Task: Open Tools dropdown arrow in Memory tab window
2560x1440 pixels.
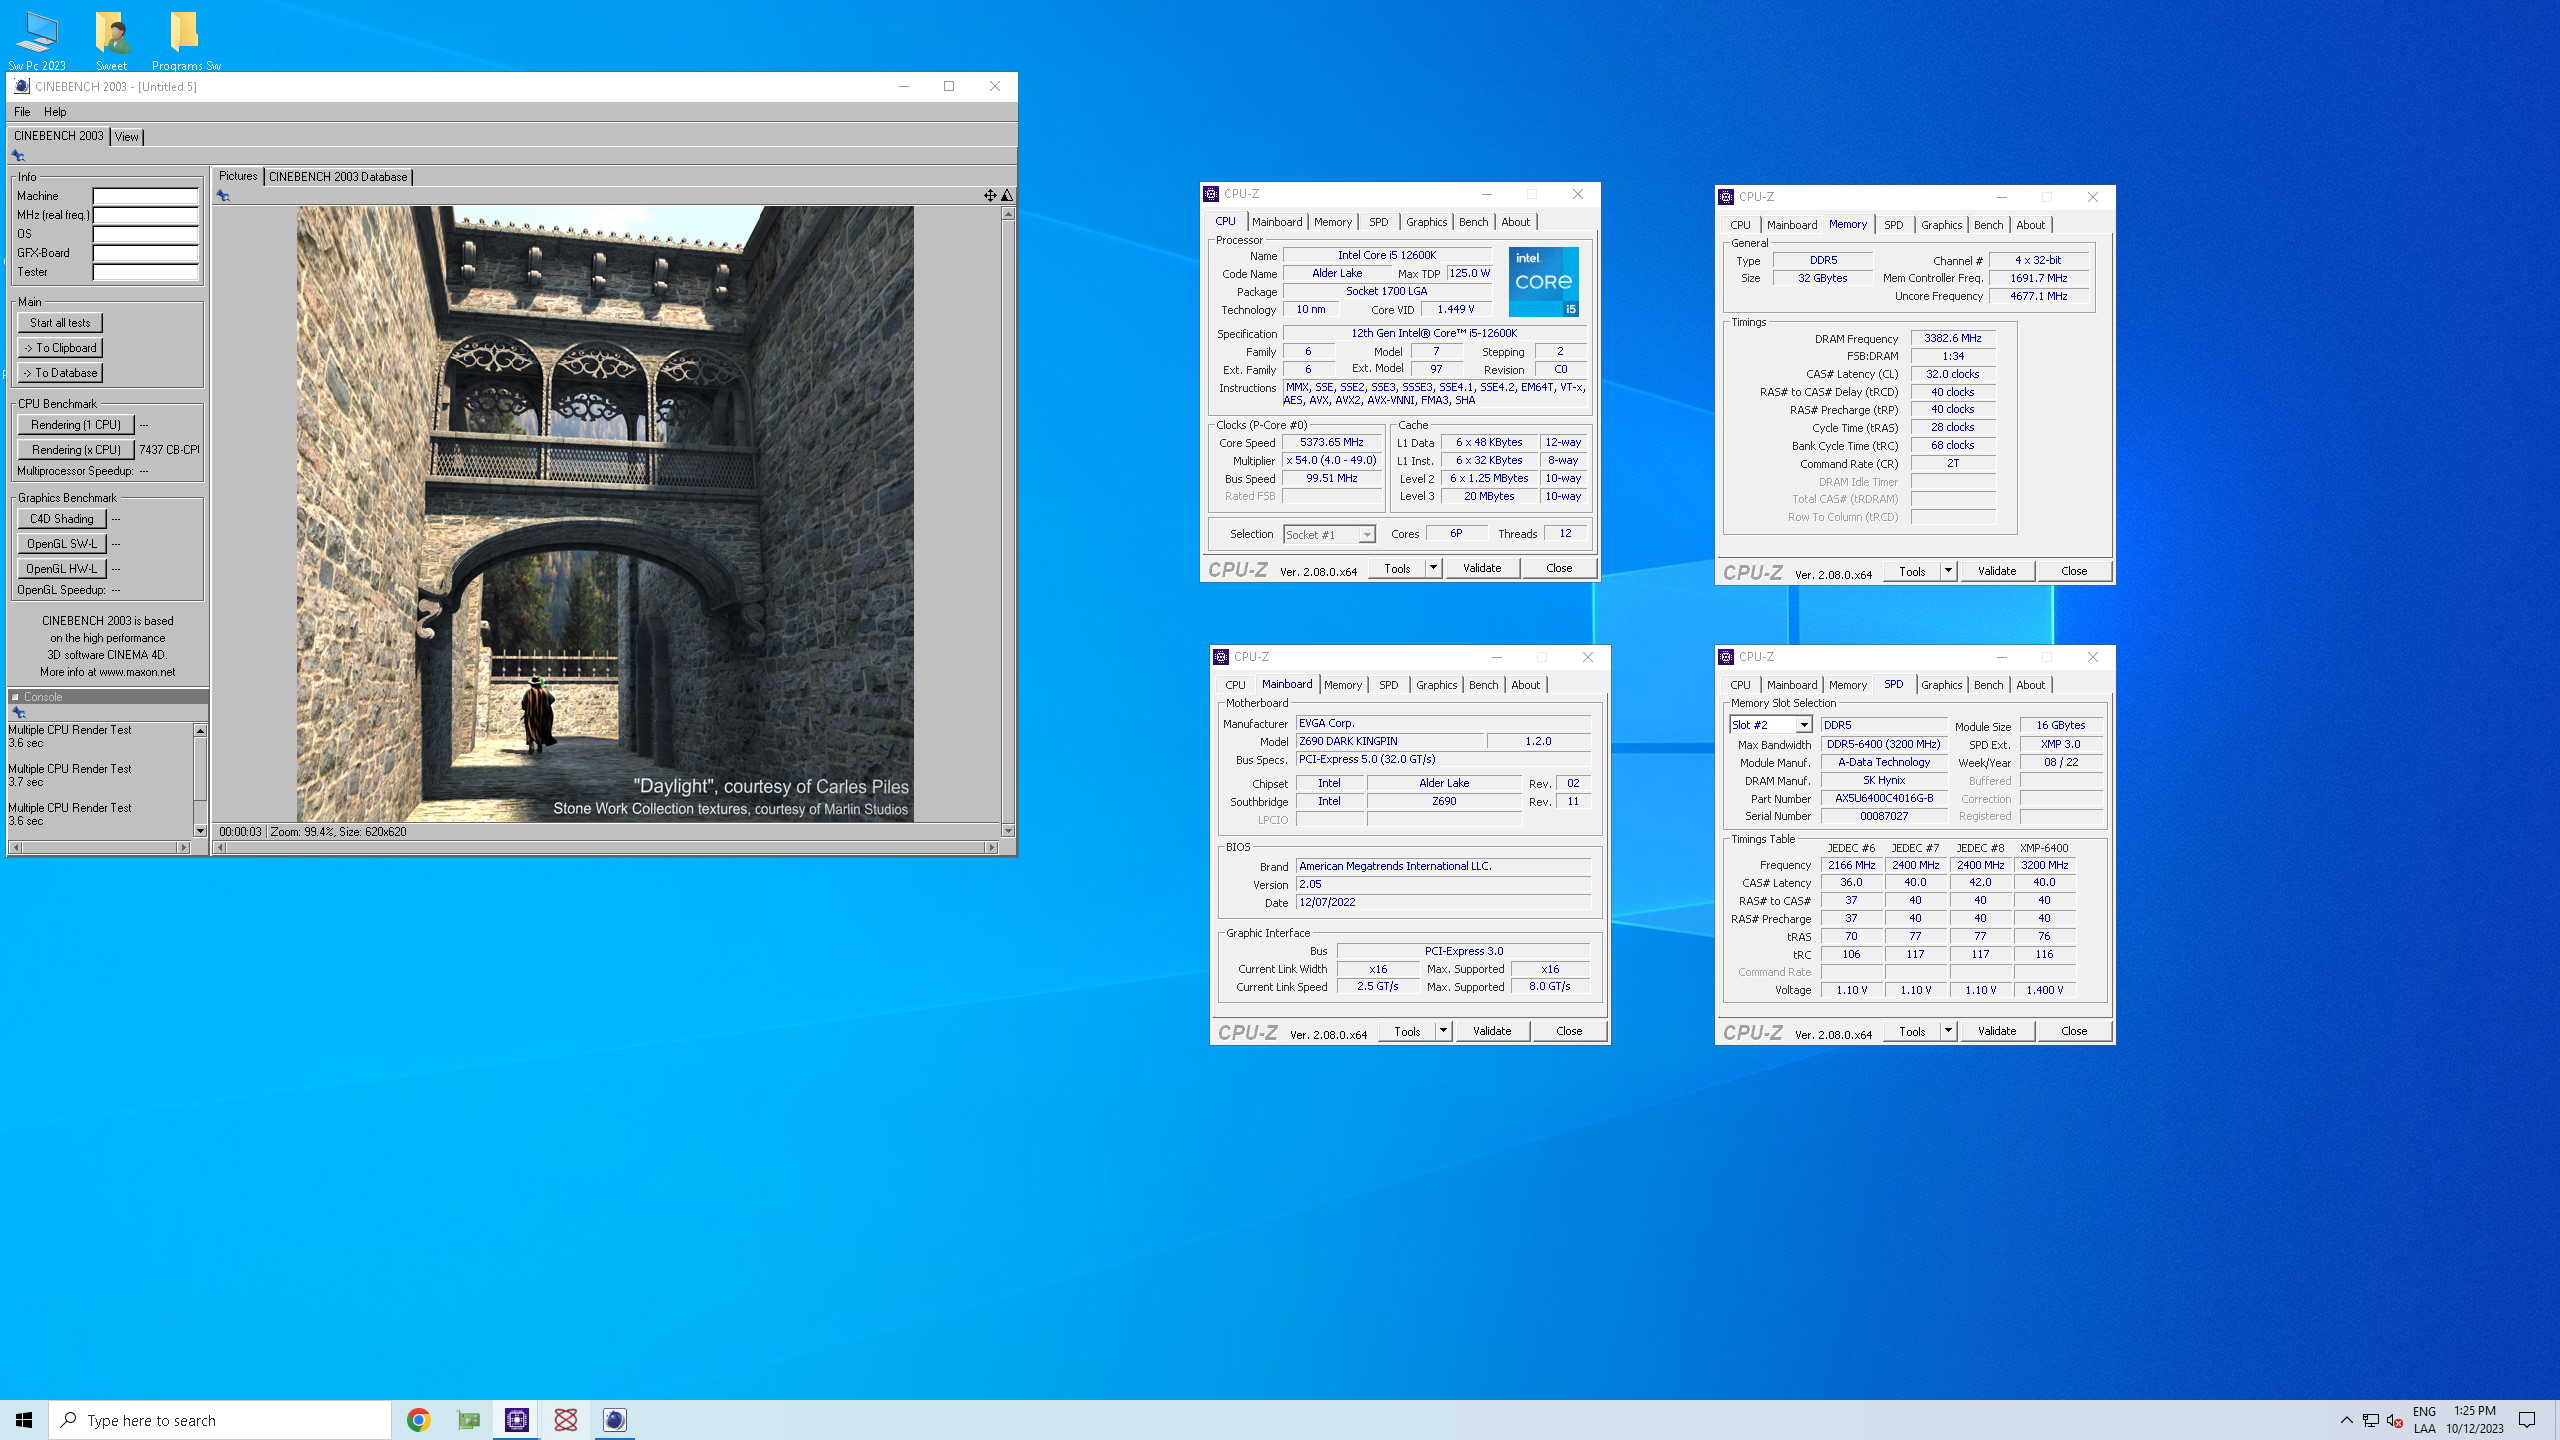Action: [x=1948, y=571]
